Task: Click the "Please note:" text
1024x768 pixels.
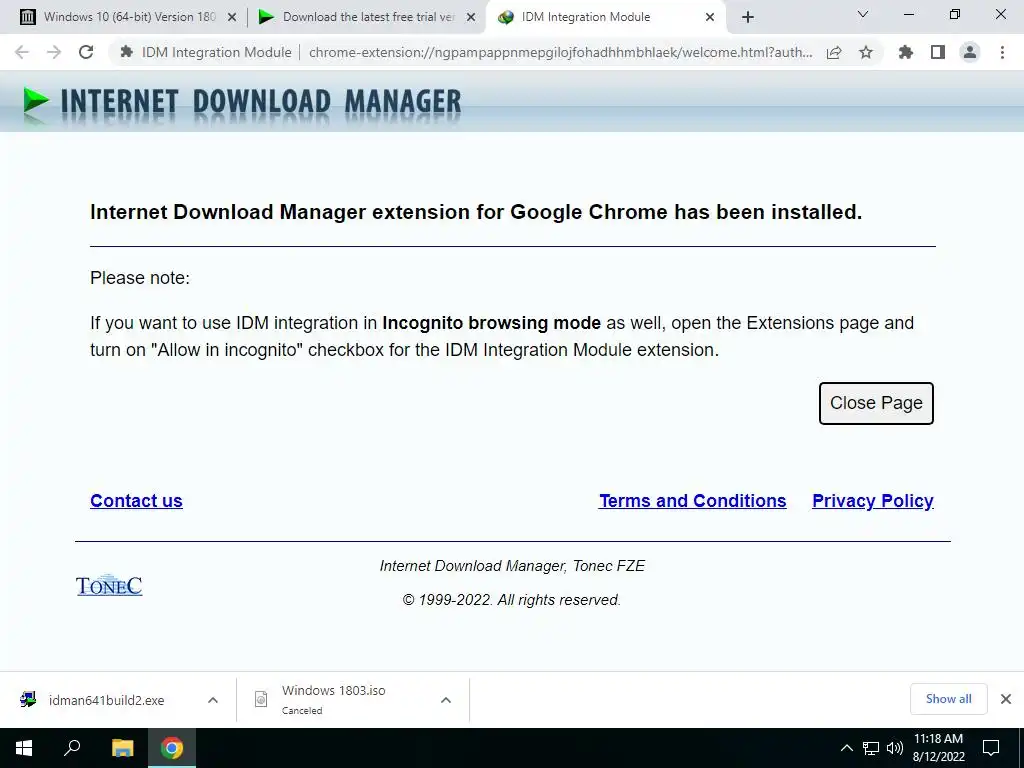Action: [140, 278]
